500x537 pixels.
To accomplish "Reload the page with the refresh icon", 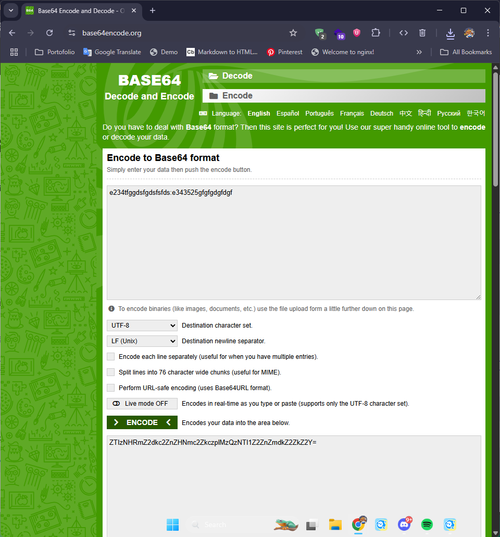I will [x=50, y=33].
